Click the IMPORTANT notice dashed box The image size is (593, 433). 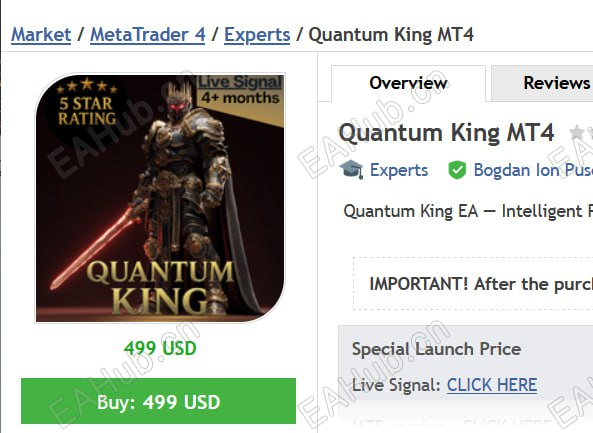(473, 284)
